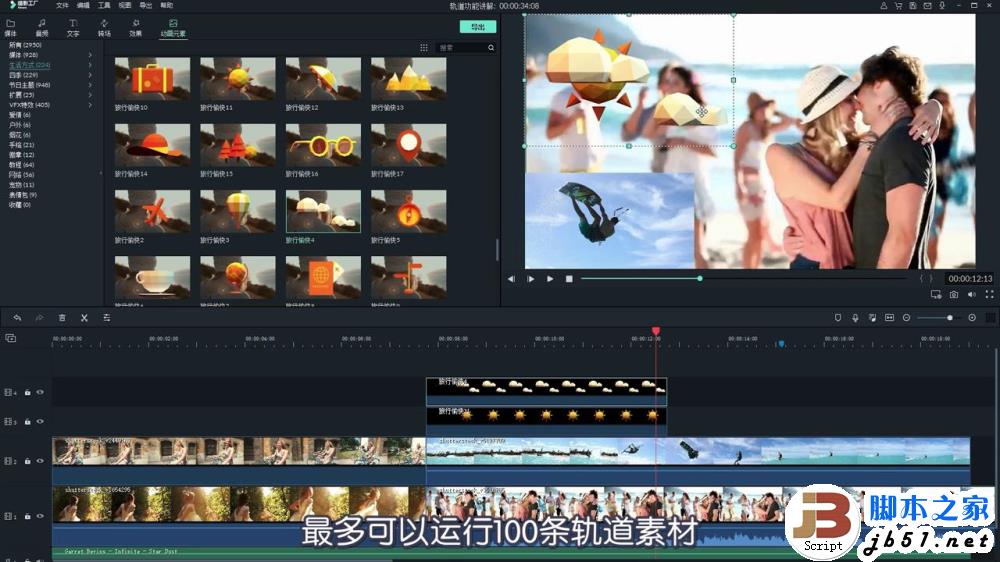The width and height of the screenshot is (1000, 562).
Task: Click the add track manager icon
Action: coord(10,338)
